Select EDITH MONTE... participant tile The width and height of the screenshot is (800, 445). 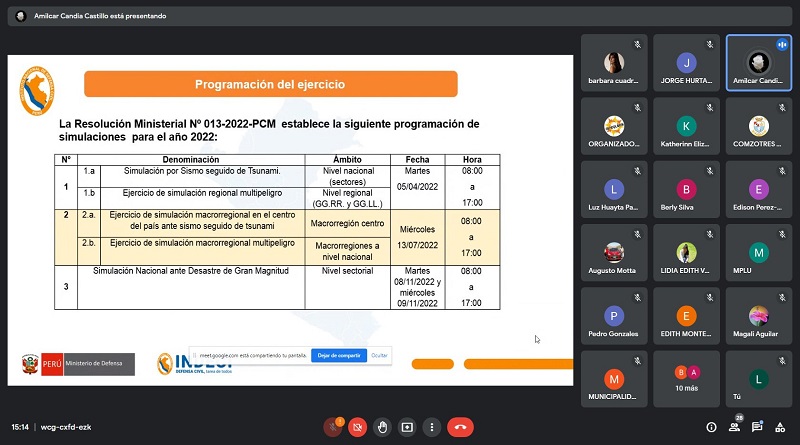pyautogui.click(x=687, y=315)
